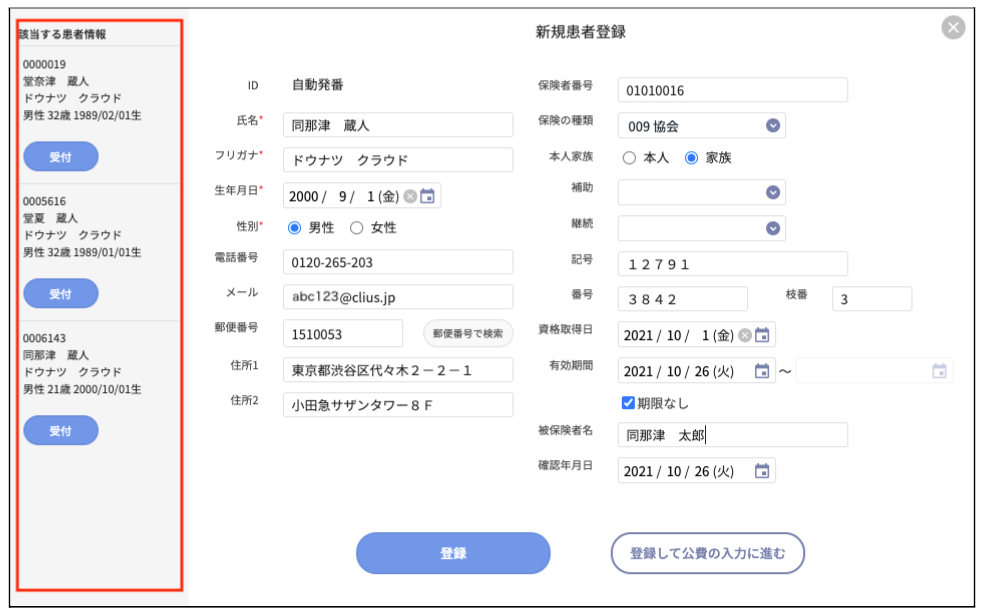The width and height of the screenshot is (988, 616).
Task: Click 登録して公費の入力に進む button
Action: point(710,552)
